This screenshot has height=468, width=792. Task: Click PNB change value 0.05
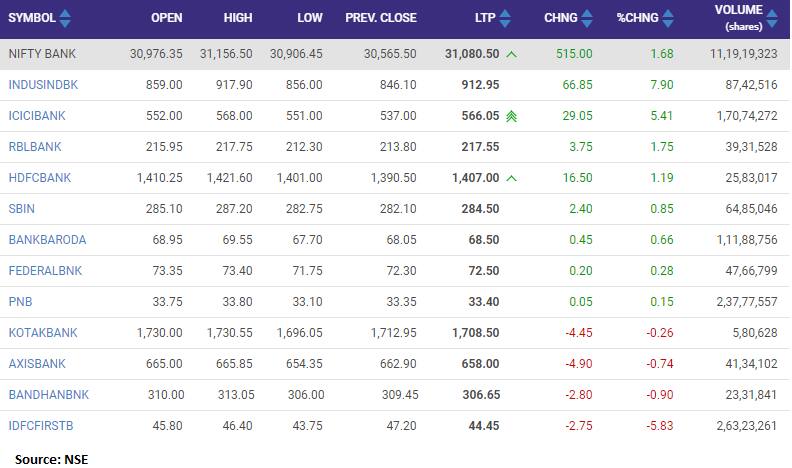pos(581,302)
